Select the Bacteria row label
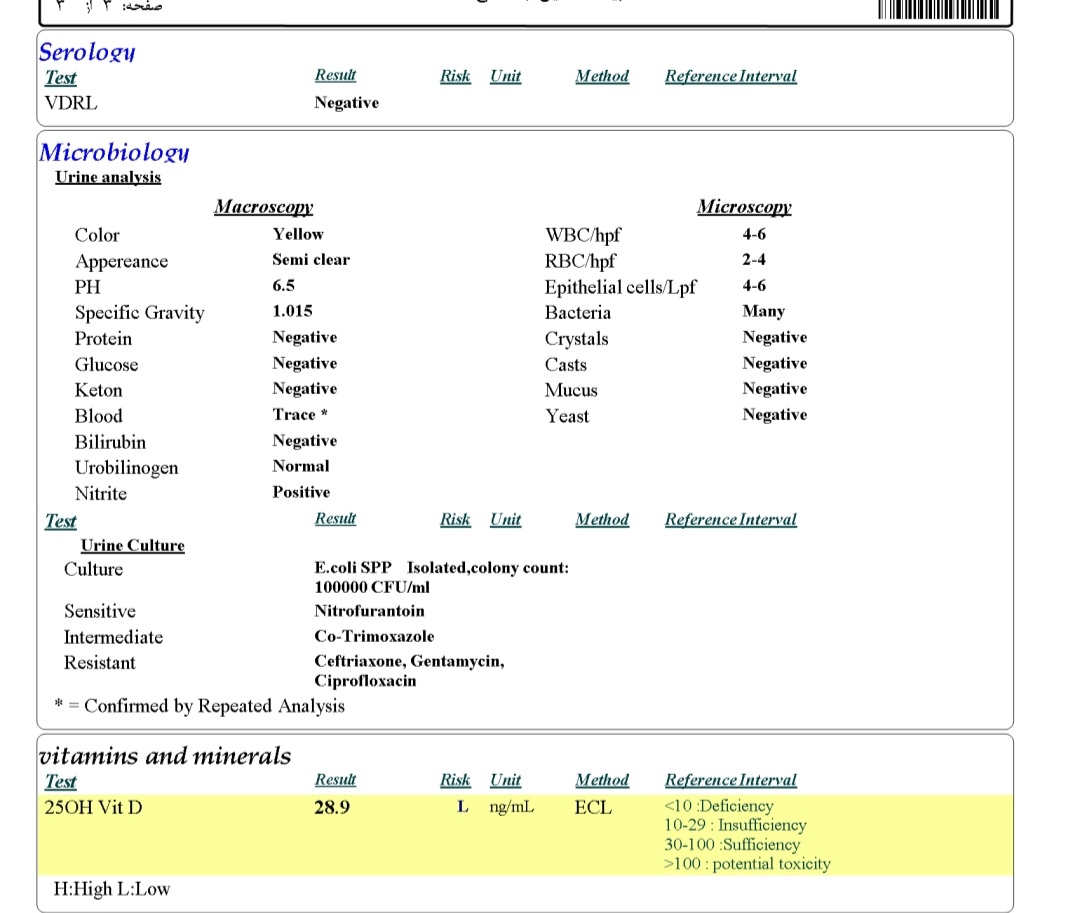Image resolution: width=1080 pixels, height=913 pixels. (578, 313)
